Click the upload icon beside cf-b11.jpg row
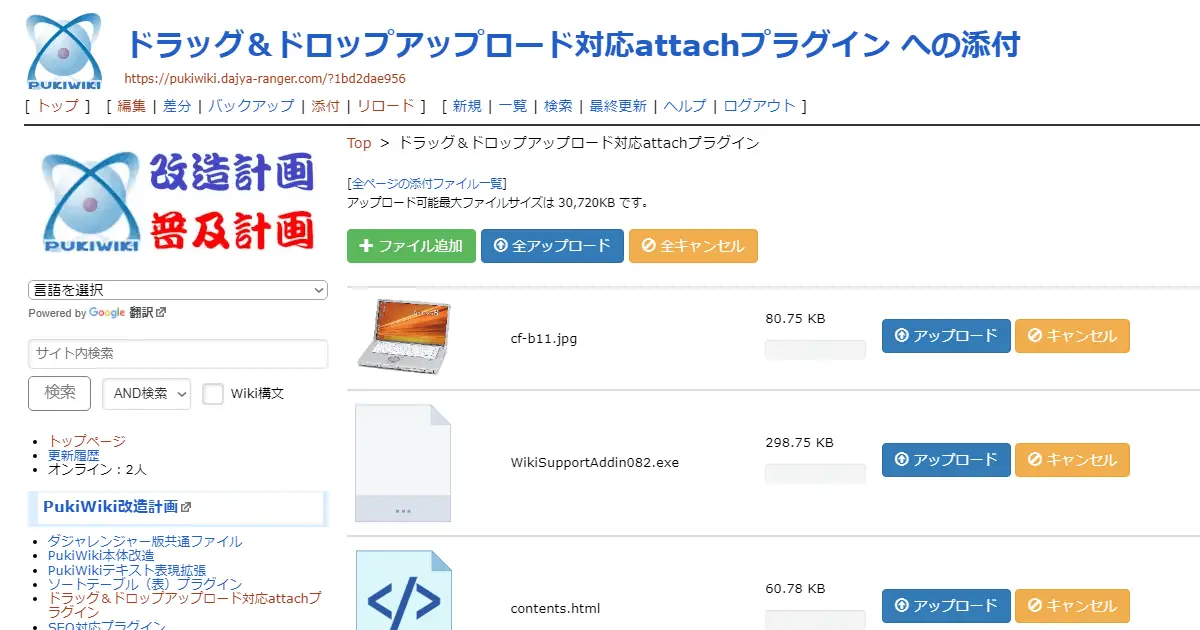Image resolution: width=1200 pixels, height=630 pixels. coord(901,335)
